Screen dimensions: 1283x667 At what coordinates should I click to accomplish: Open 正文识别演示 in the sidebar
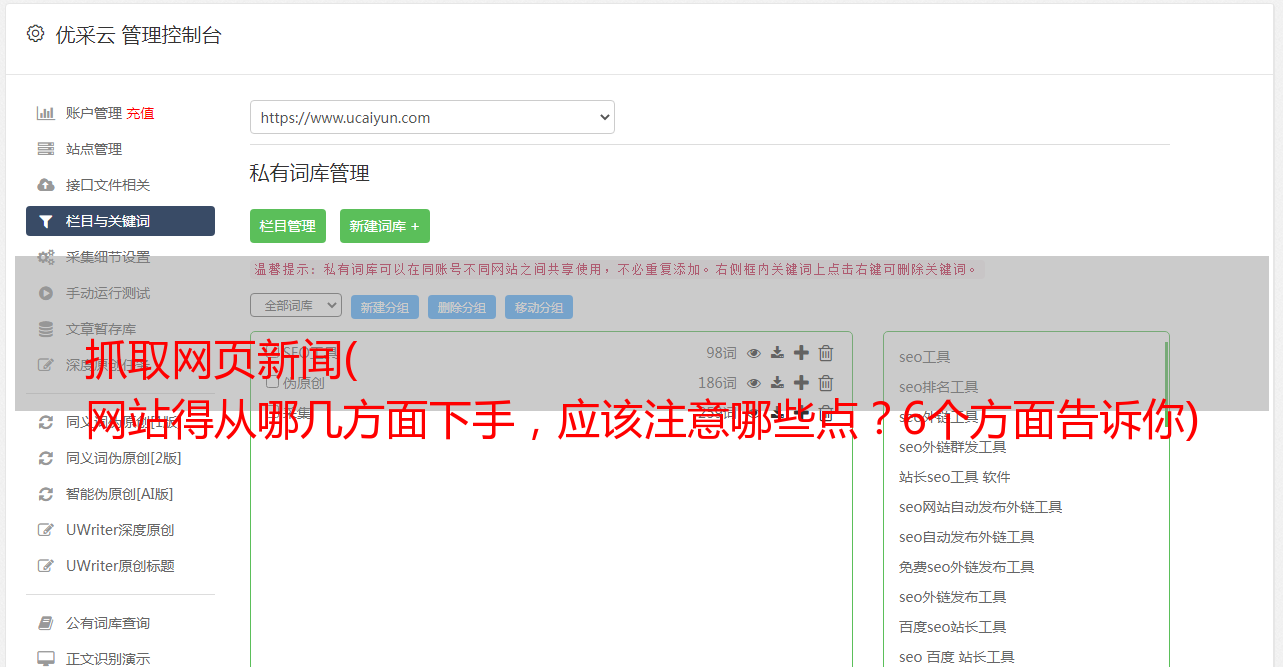(108, 659)
